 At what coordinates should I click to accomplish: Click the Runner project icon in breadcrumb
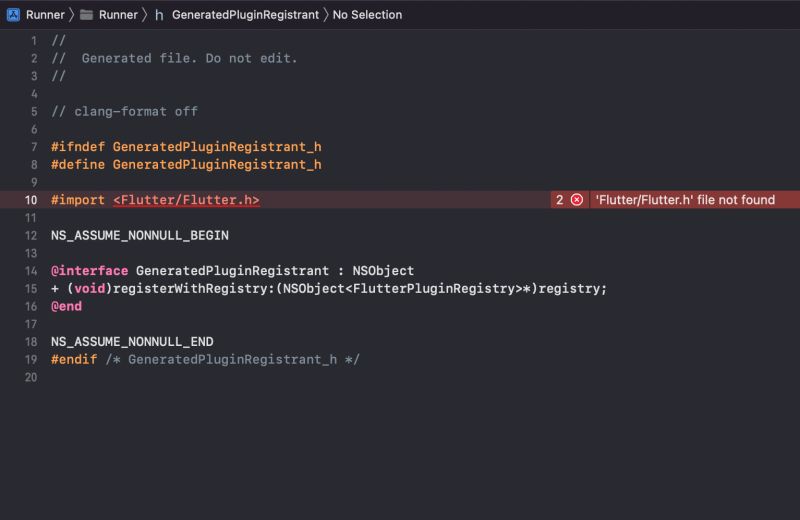13,15
